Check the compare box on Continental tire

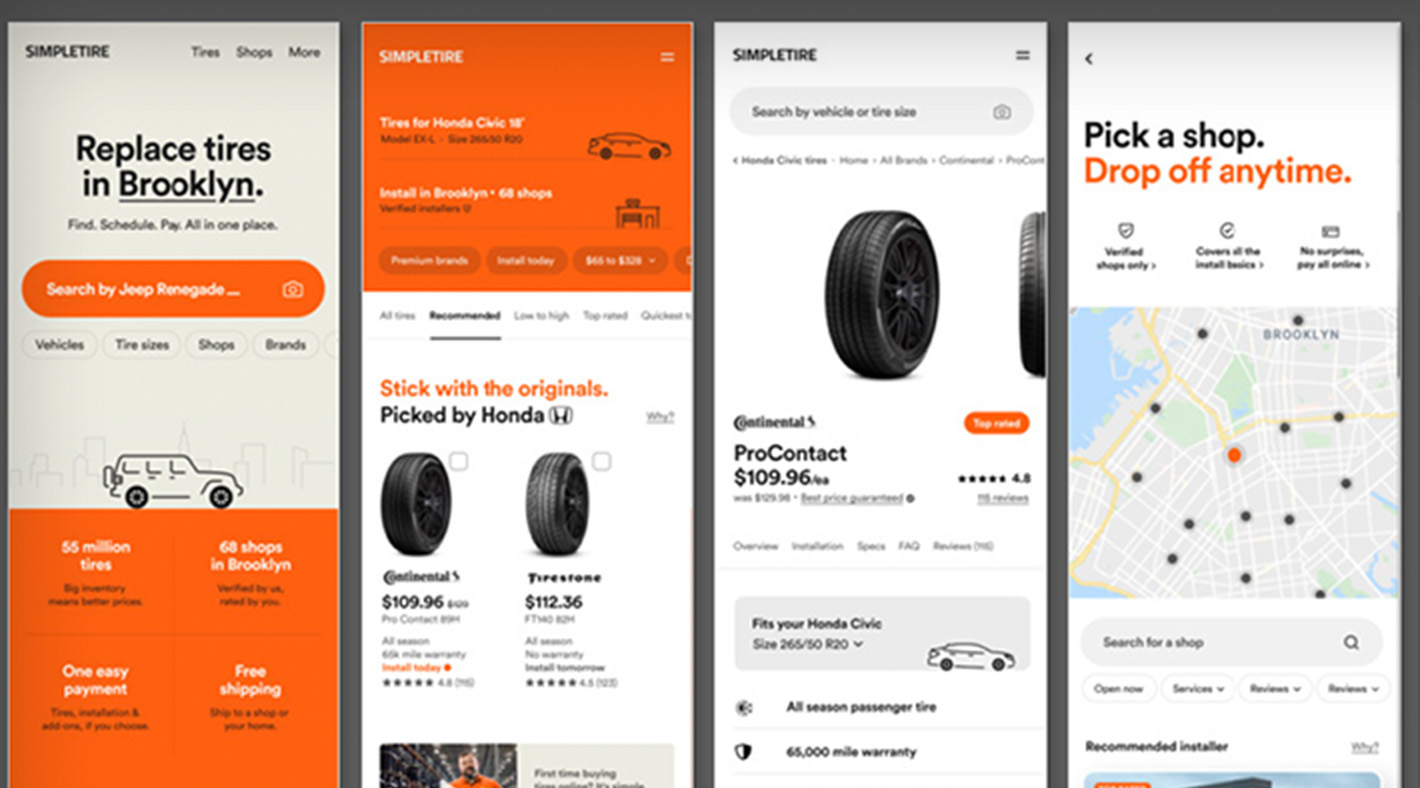click(x=458, y=461)
